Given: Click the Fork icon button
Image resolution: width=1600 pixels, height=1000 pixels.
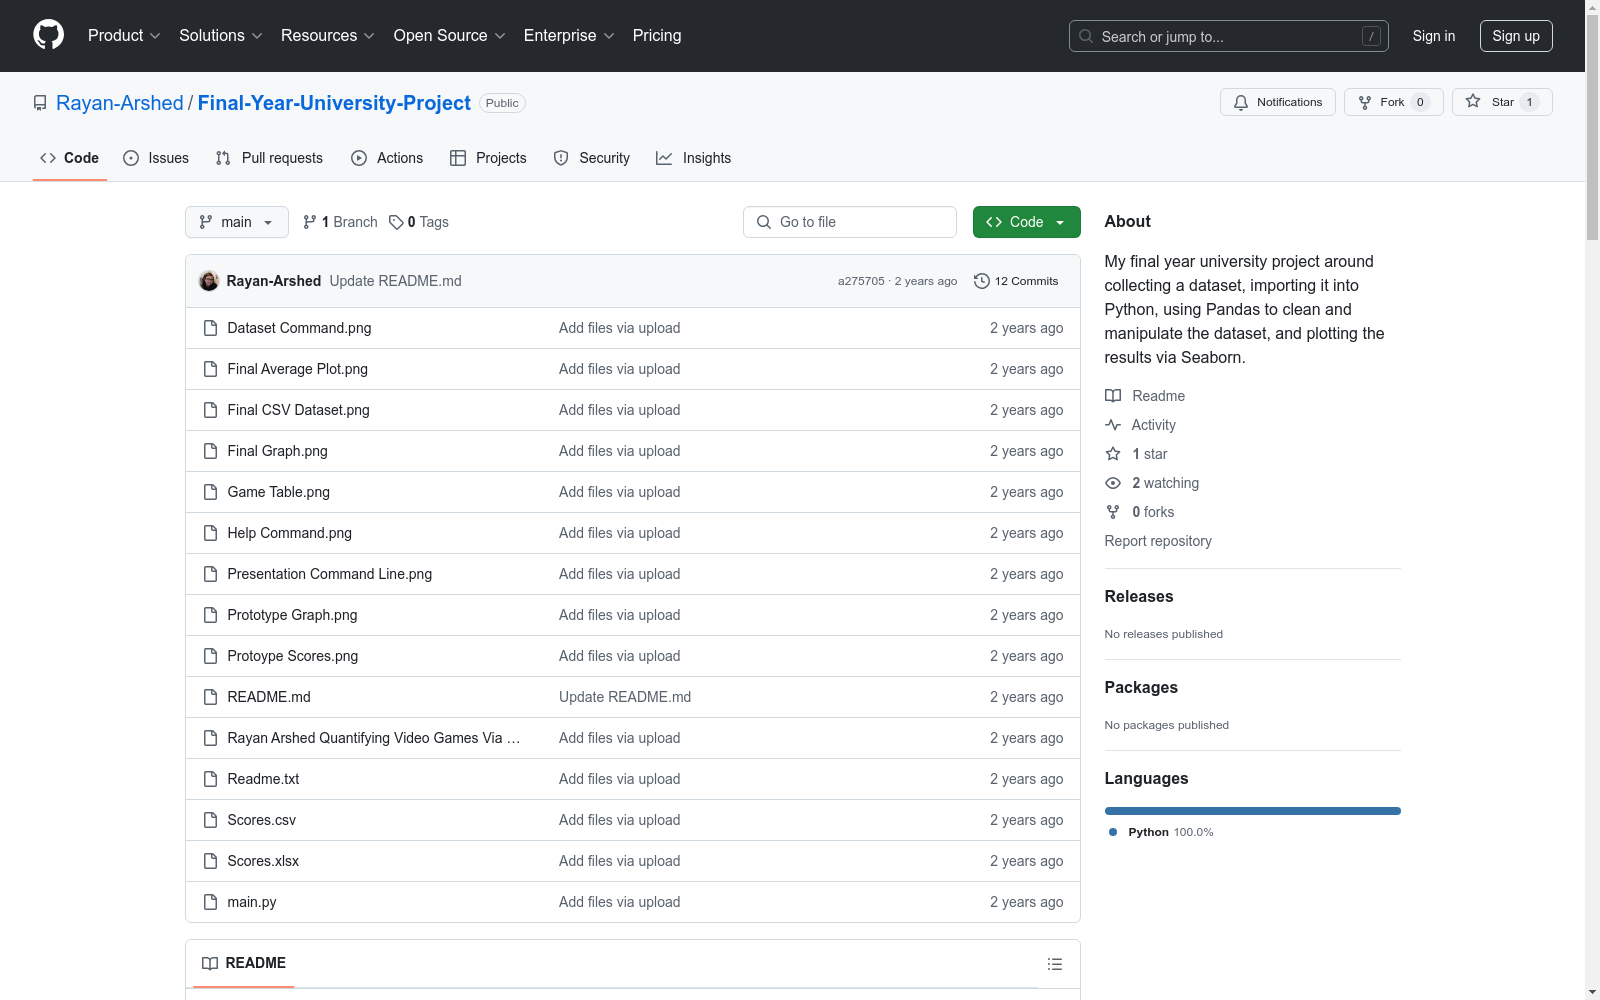Looking at the screenshot, I should [x=1393, y=102].
